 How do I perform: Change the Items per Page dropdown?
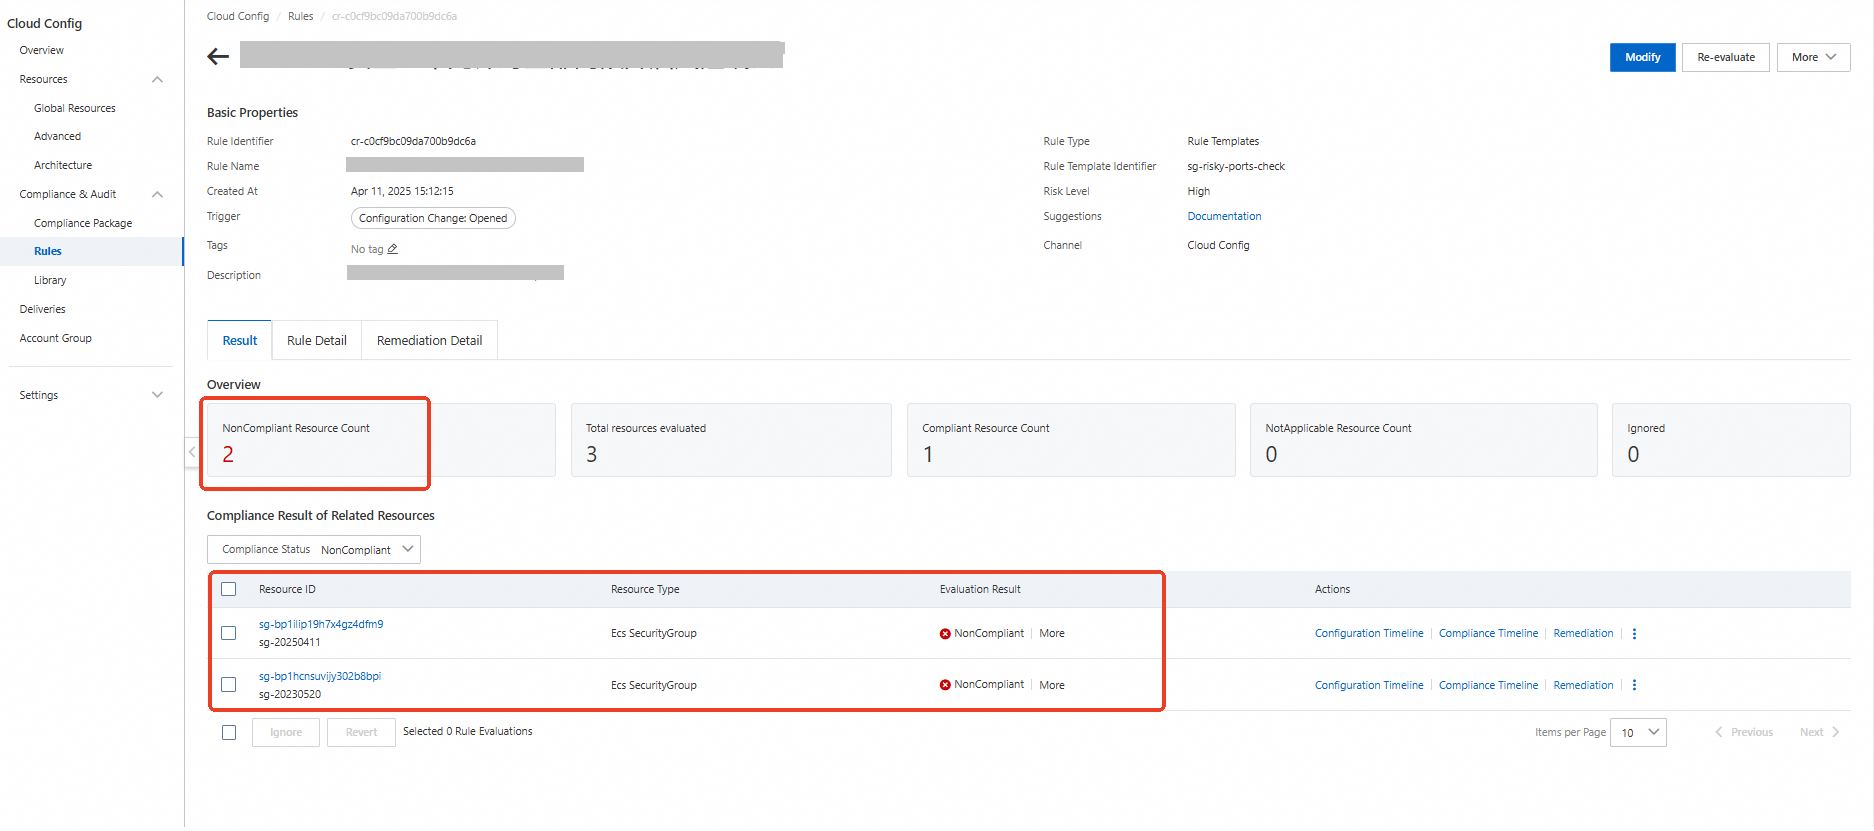coord(1638,732)
